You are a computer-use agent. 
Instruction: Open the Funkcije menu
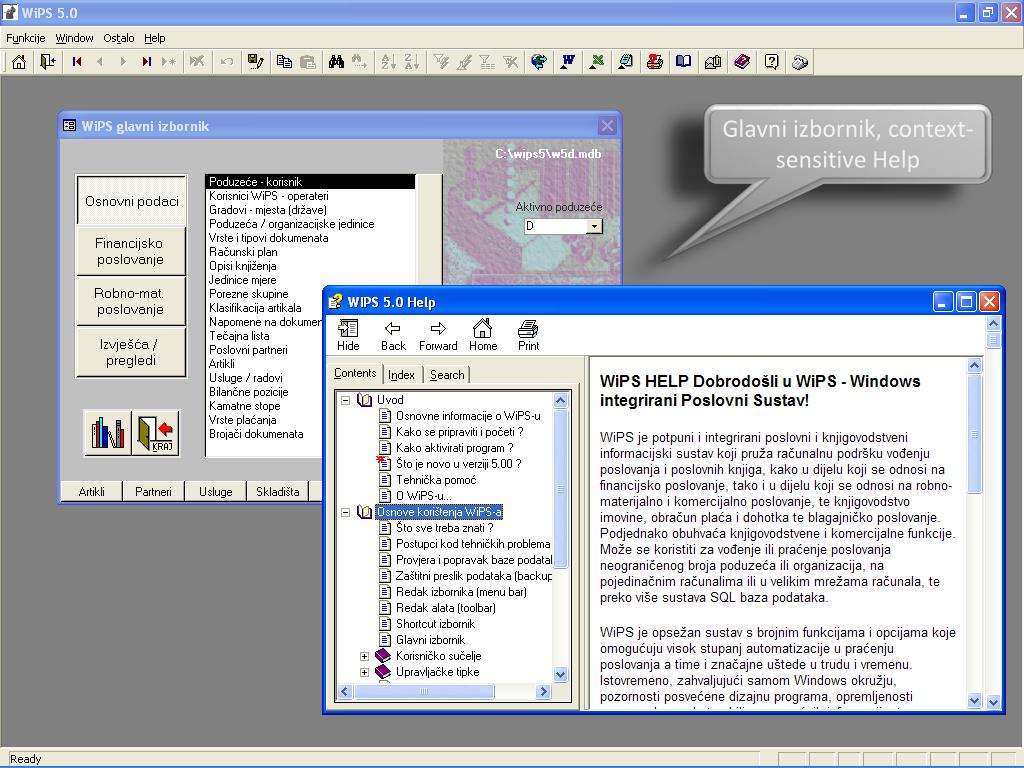pyautogui.click(x=25, y=38)
